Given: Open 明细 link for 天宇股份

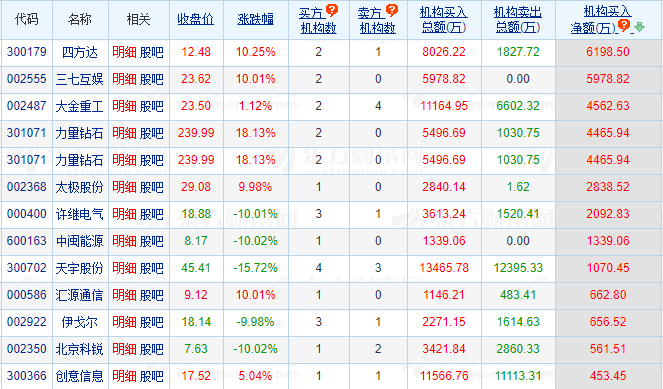Looking at the screenshot, I should click(x=124, y=268).
